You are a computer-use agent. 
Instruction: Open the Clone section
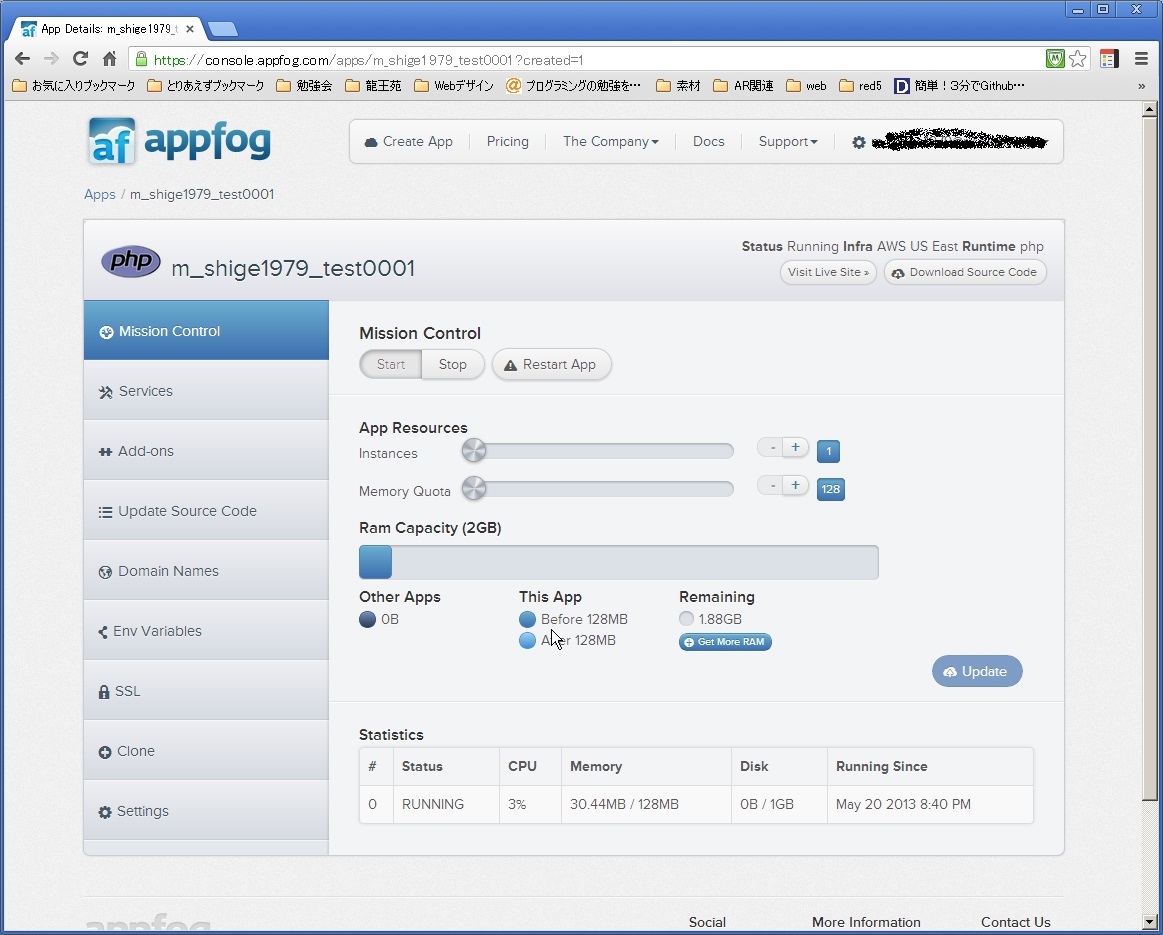tap(206, 751)
